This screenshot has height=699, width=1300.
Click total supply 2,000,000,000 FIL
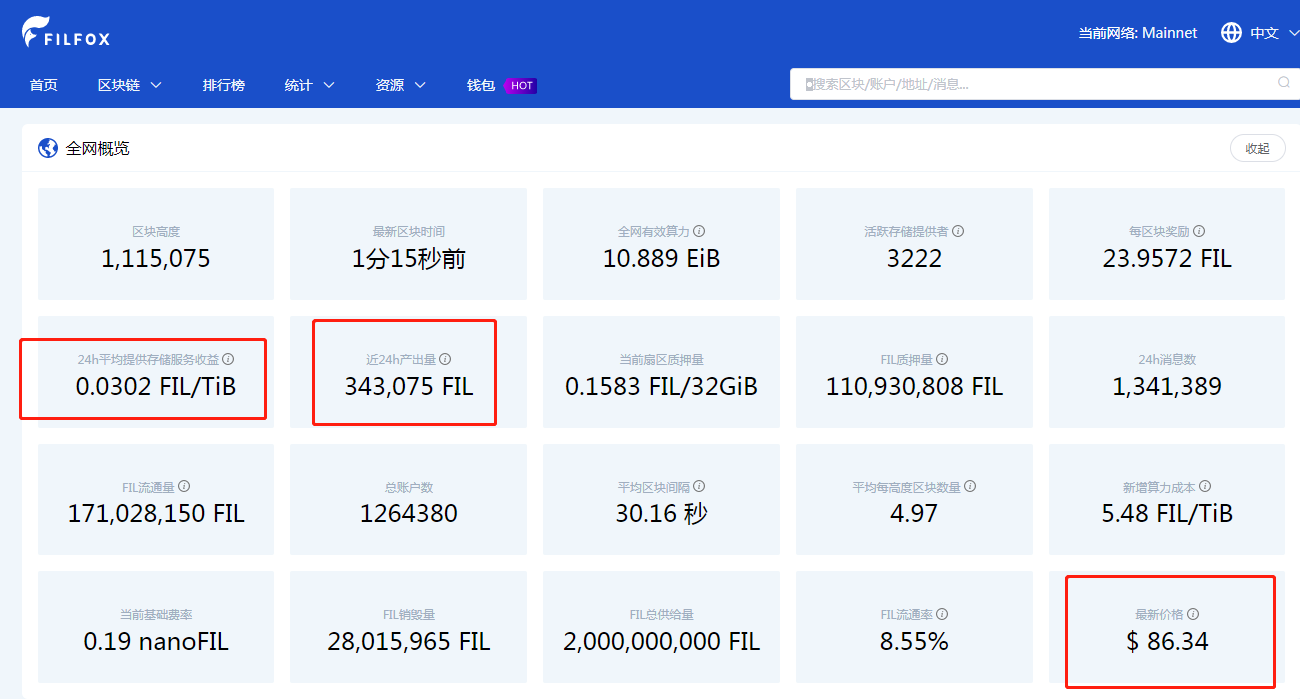[x=661, y=642]
